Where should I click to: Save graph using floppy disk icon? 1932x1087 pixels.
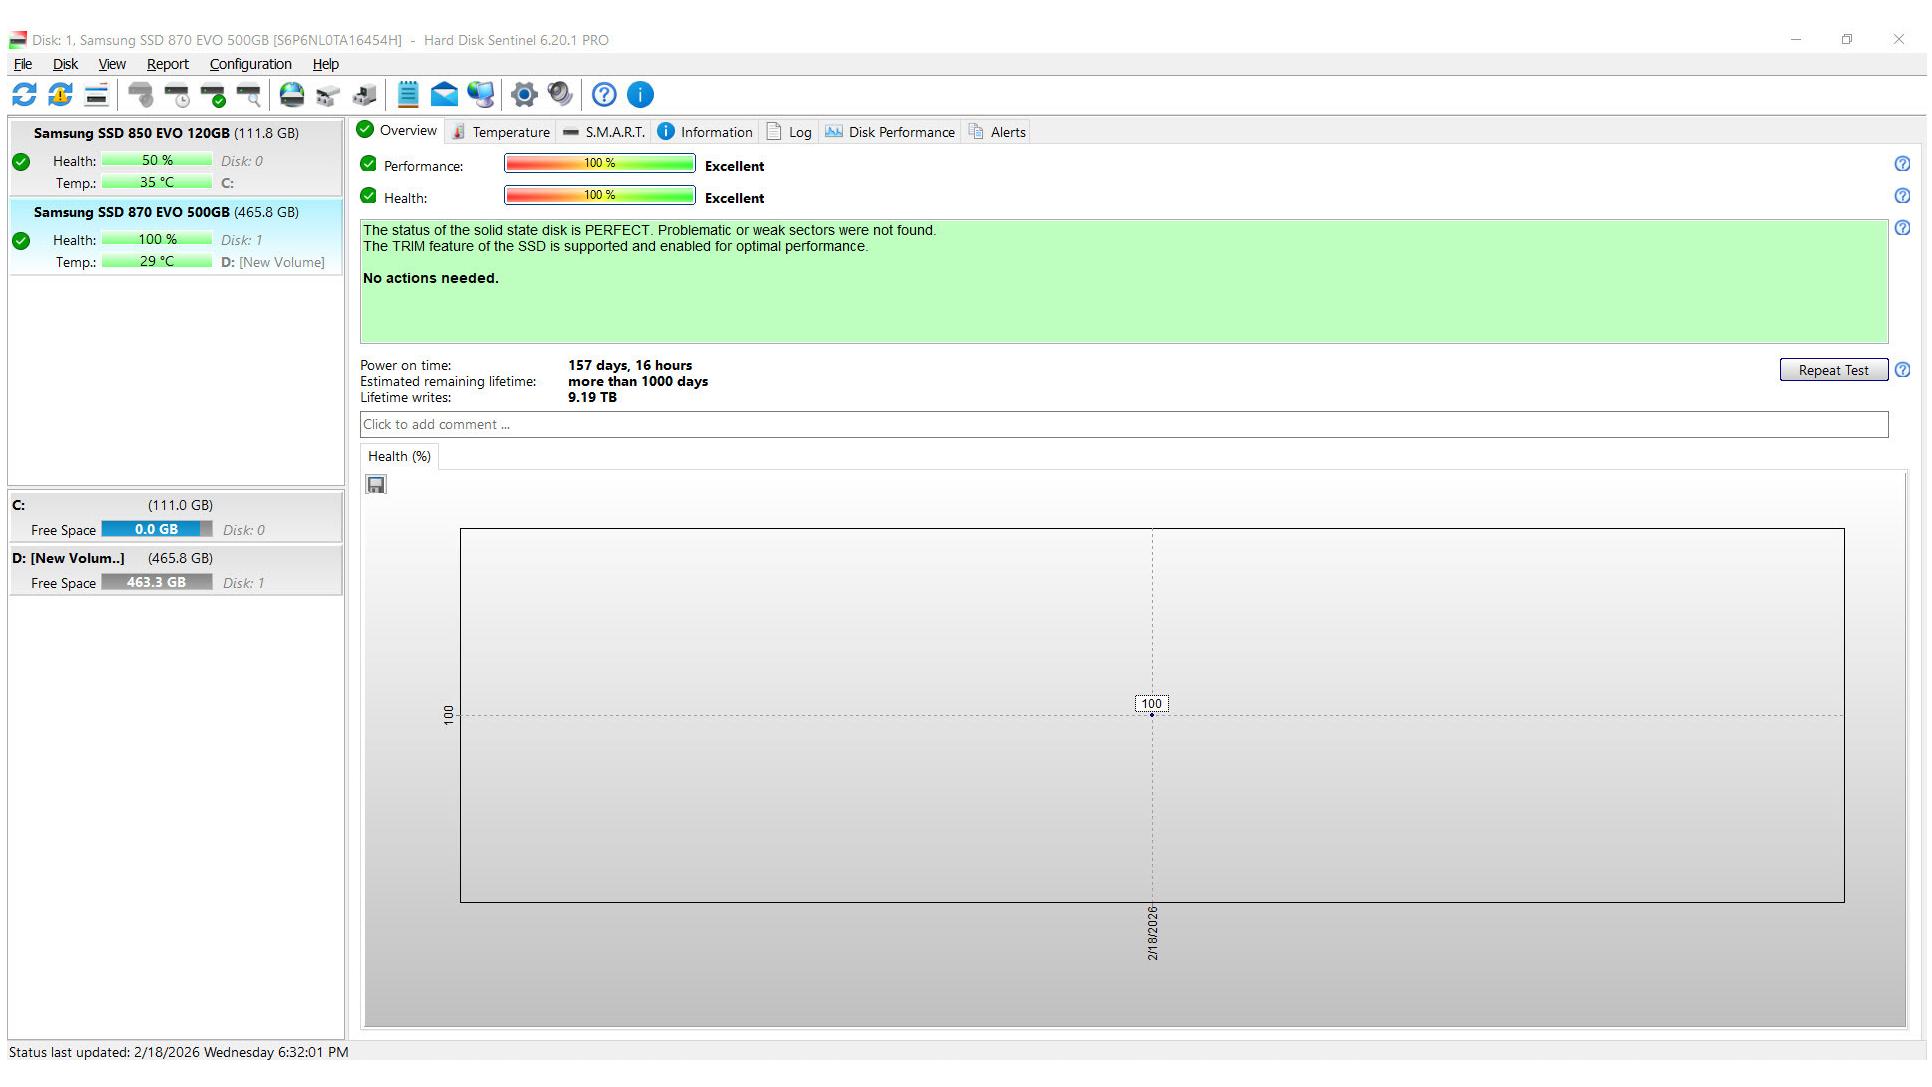coord(376,485)
